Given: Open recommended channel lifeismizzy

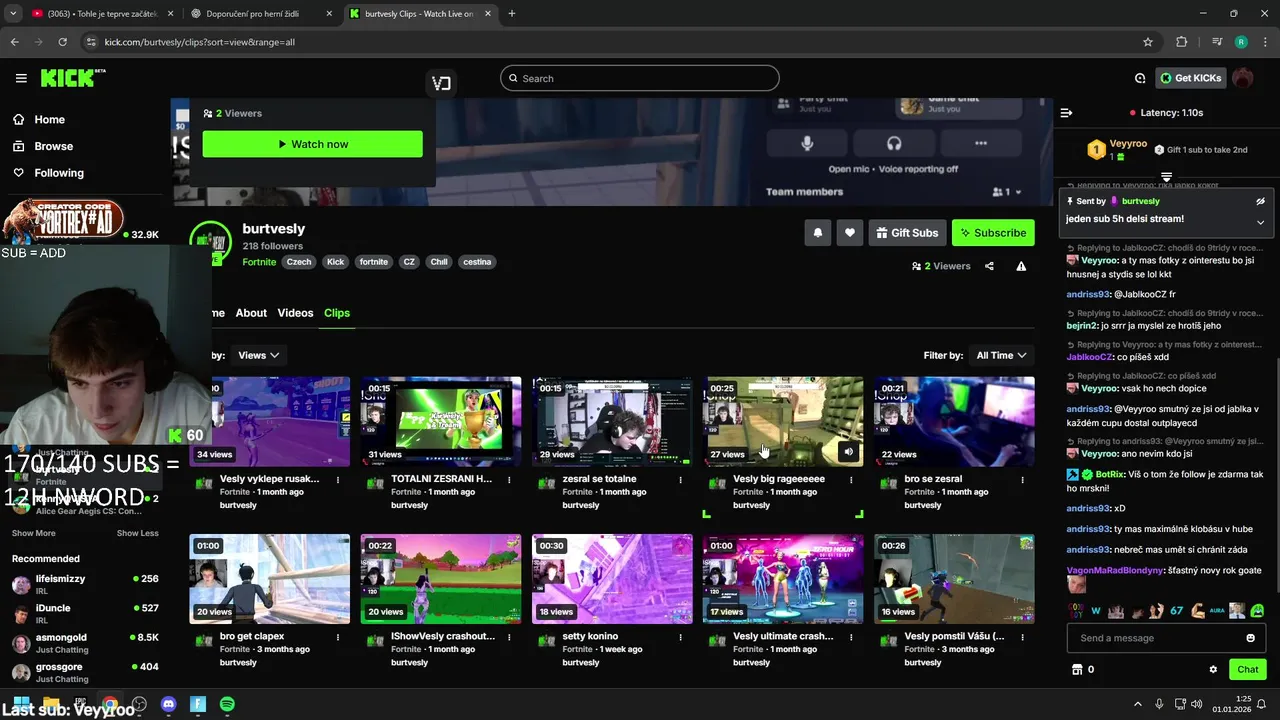Looking at the screenshot, I should point(85,584).
